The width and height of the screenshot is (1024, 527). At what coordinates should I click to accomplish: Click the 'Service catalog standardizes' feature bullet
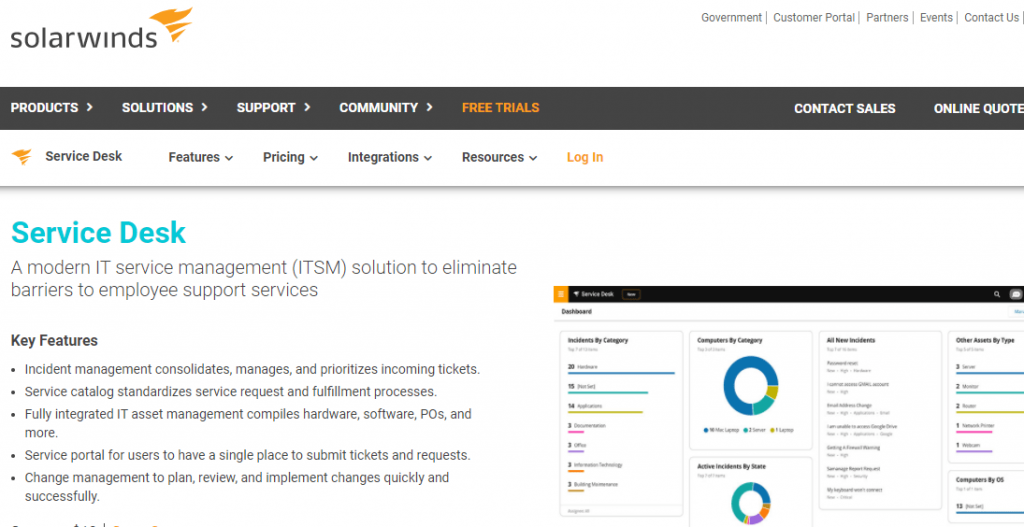pyautogui.click(x=231, y=392)
